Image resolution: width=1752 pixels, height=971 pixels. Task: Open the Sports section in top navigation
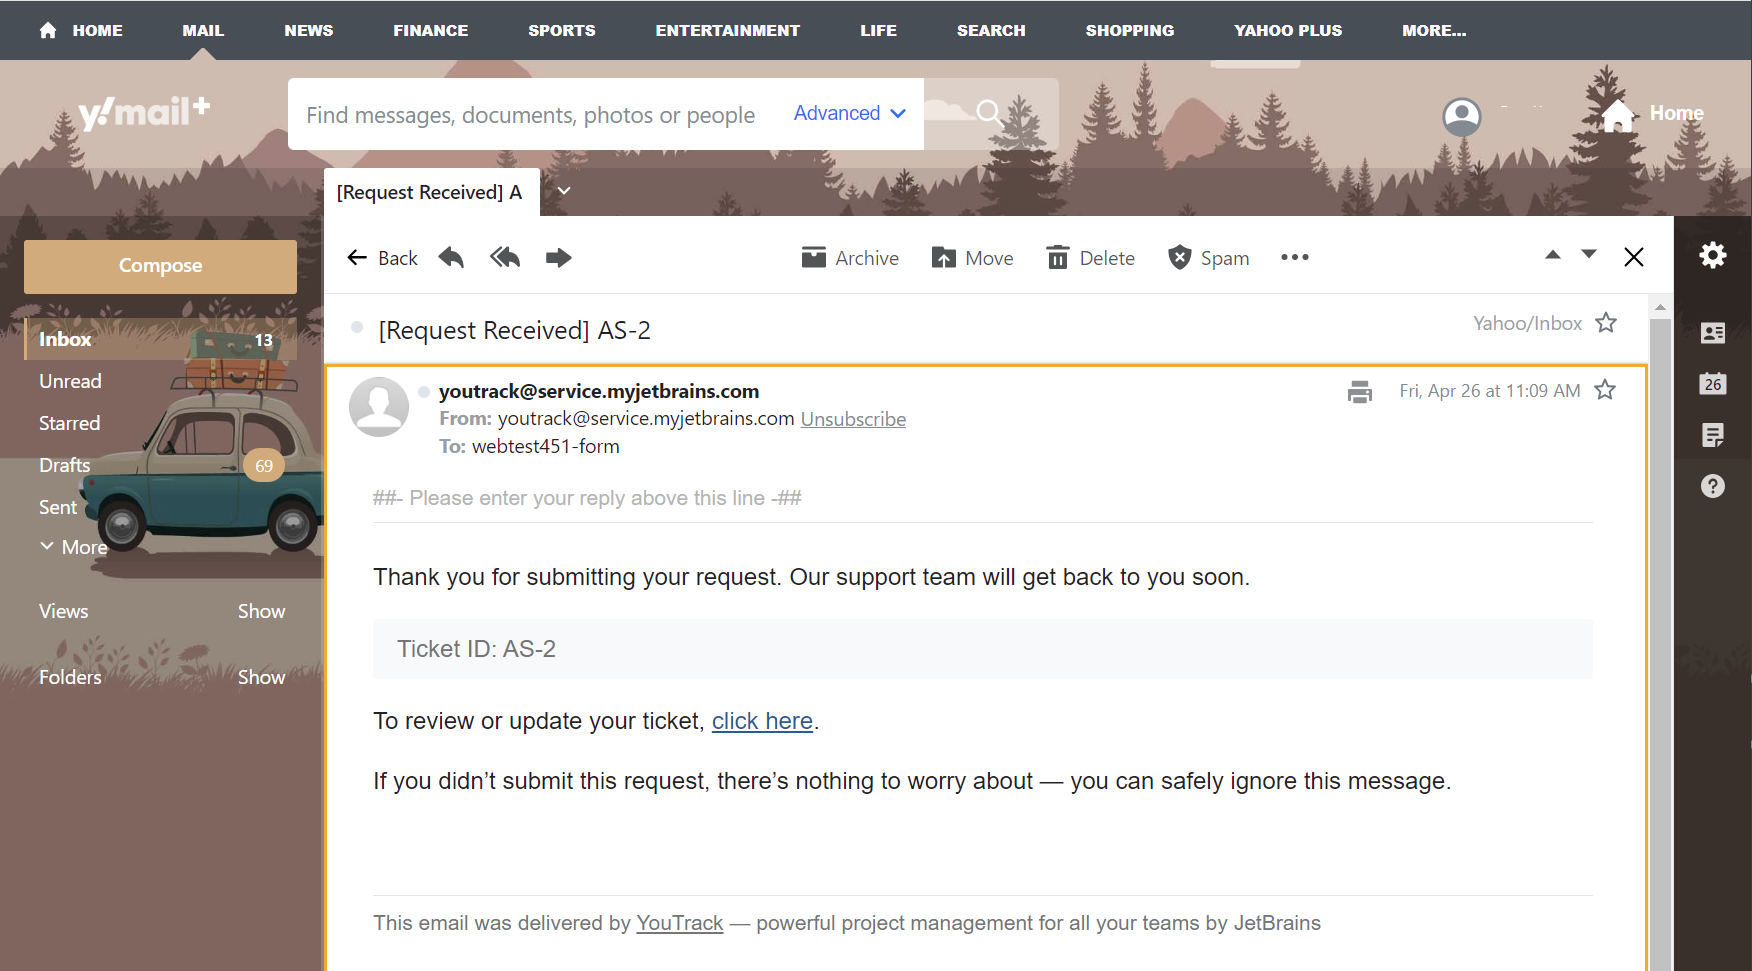click(562, 30)
